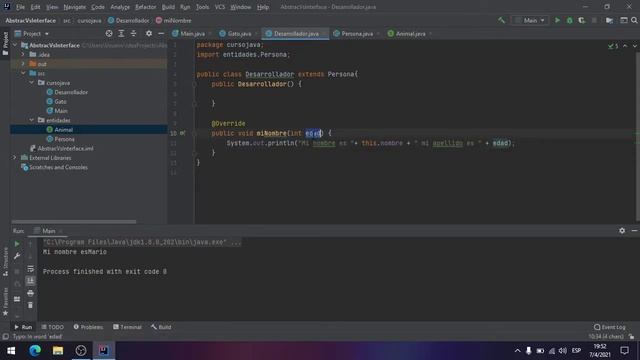Select Persona class in project tree
The height and width of the screenshot is (360, 640).
pos(64,139)
